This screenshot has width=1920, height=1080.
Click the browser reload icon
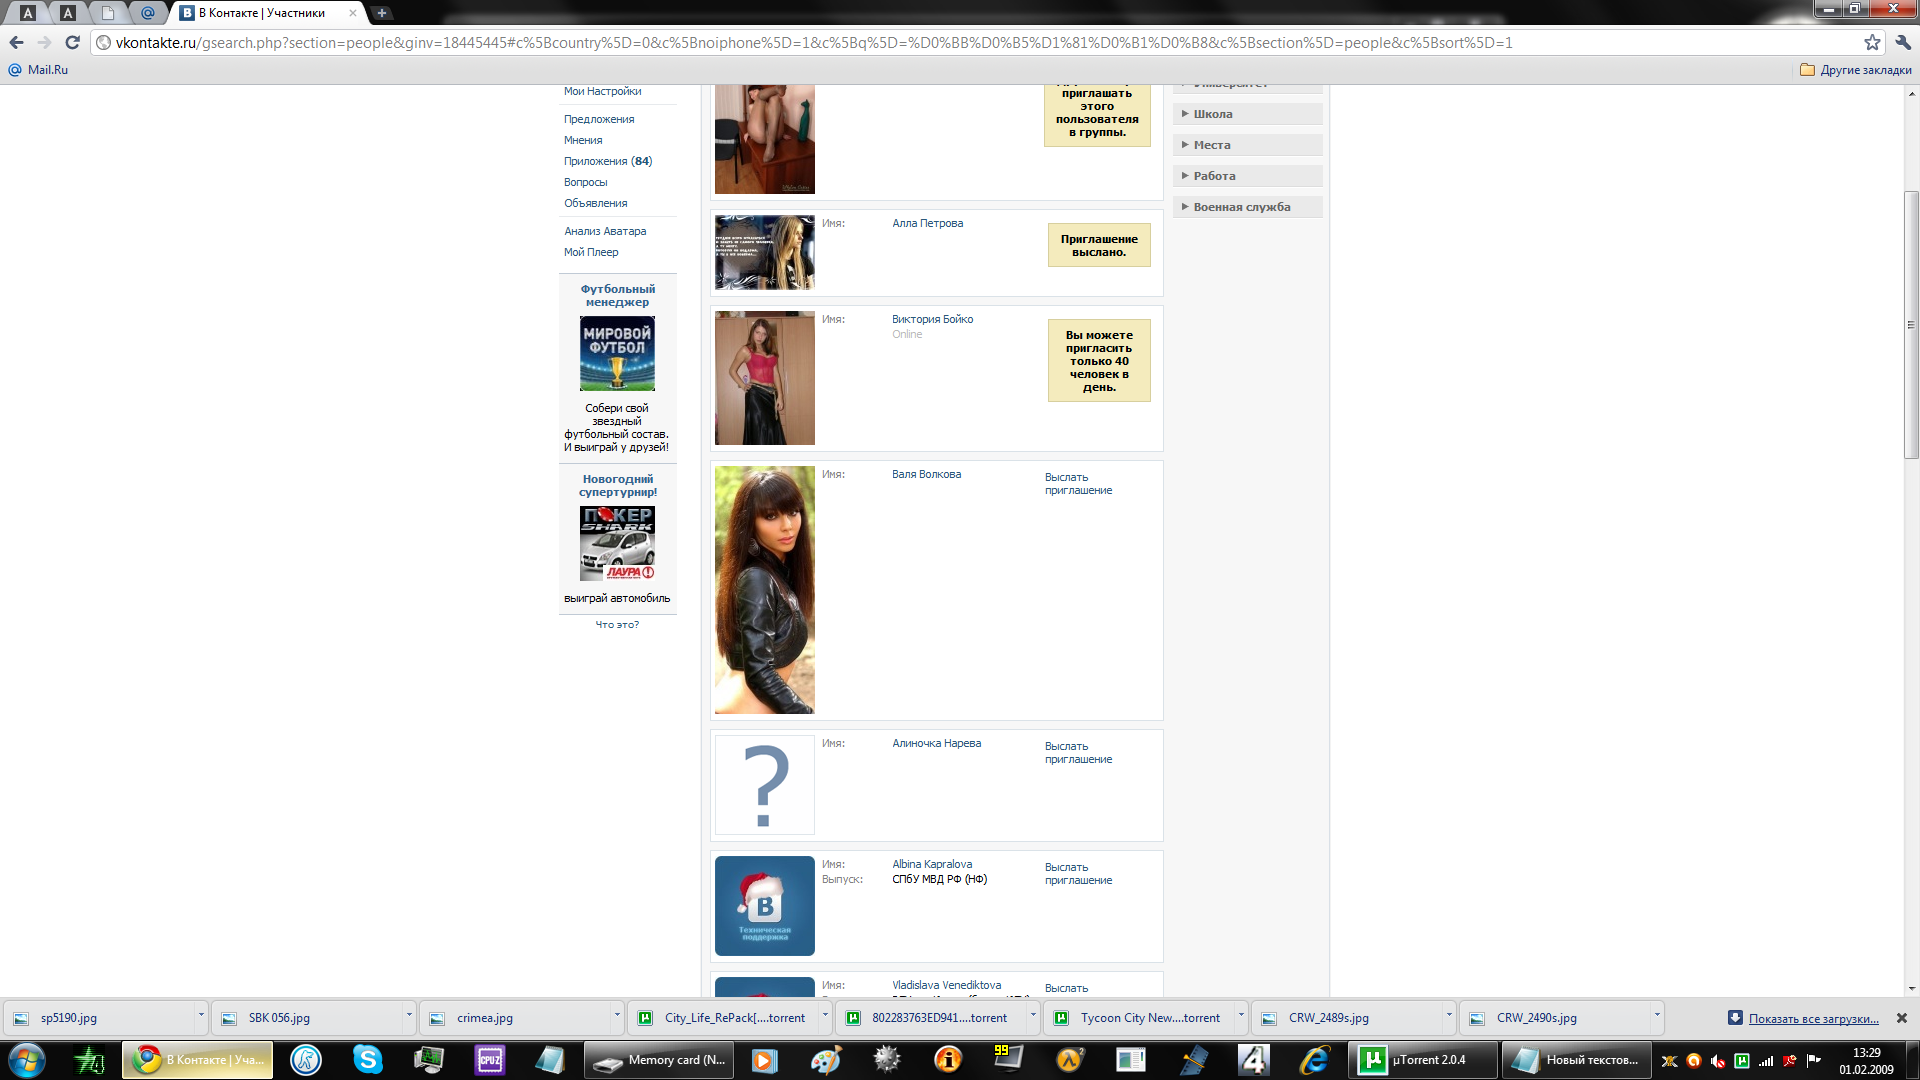click(72, 42)
